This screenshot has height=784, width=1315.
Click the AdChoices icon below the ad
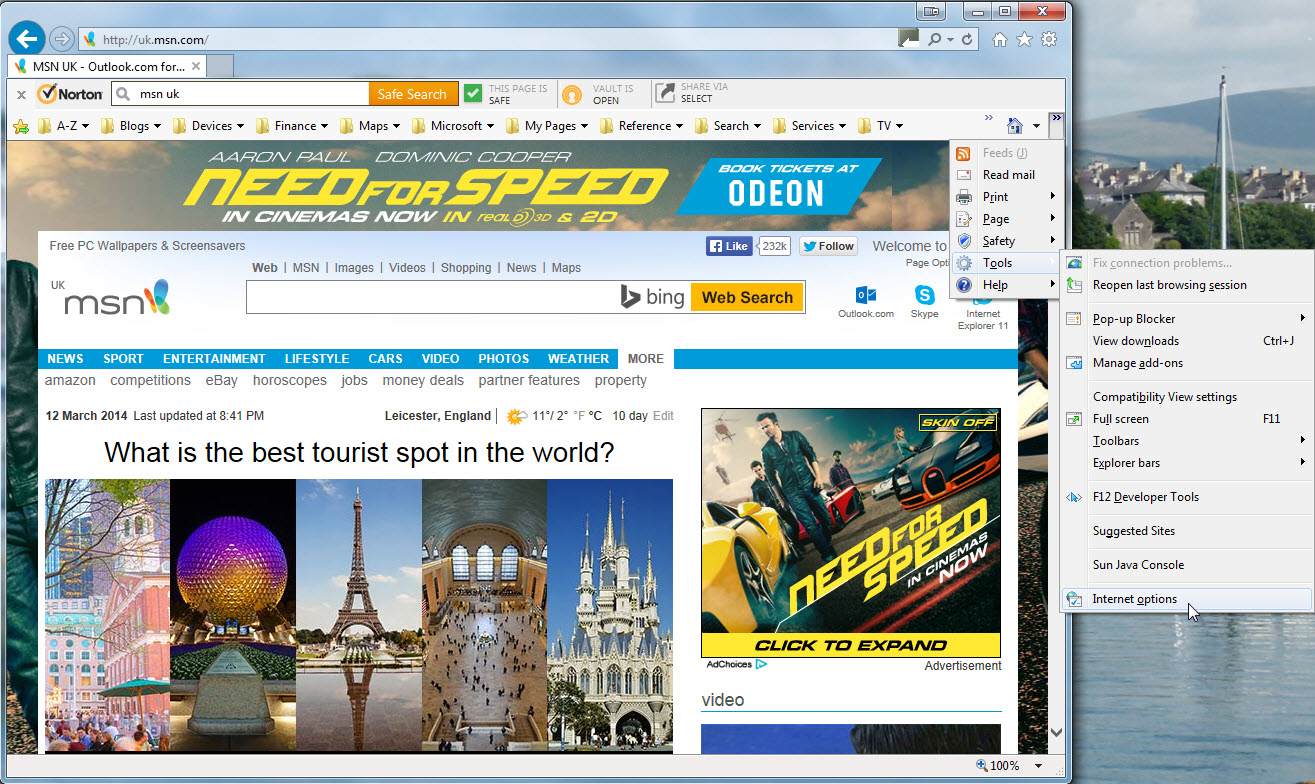[x=762, y=664]
